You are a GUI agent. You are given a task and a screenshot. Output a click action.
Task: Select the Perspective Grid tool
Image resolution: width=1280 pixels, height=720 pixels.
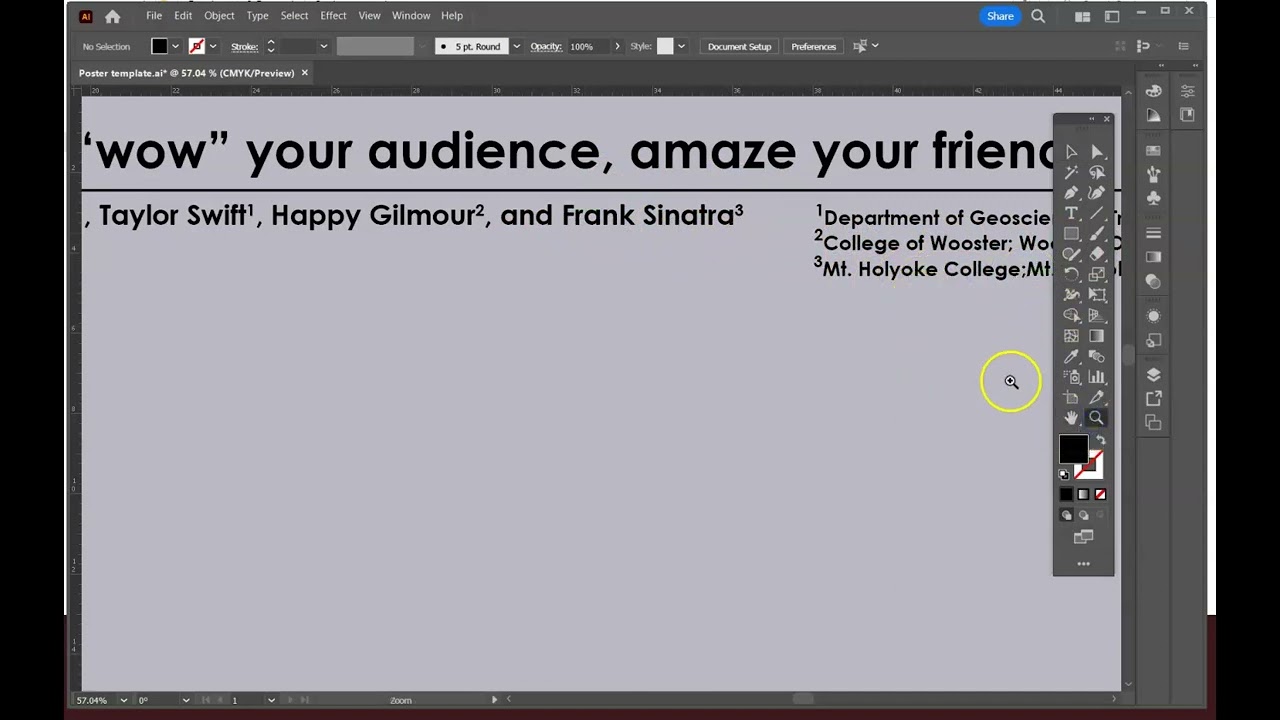(x=1097, y=316)
